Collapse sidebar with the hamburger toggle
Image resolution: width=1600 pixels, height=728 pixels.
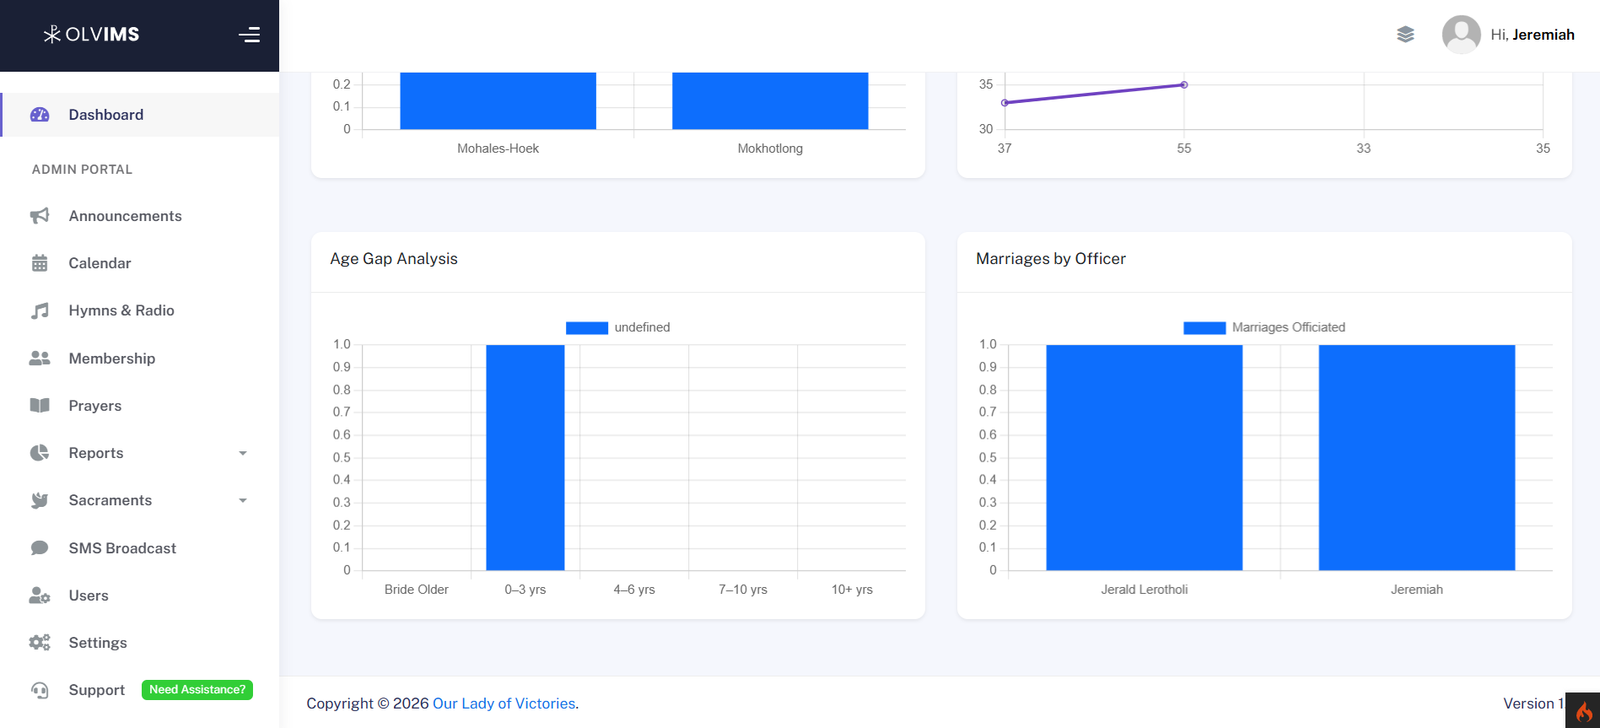tap(249, 35)
